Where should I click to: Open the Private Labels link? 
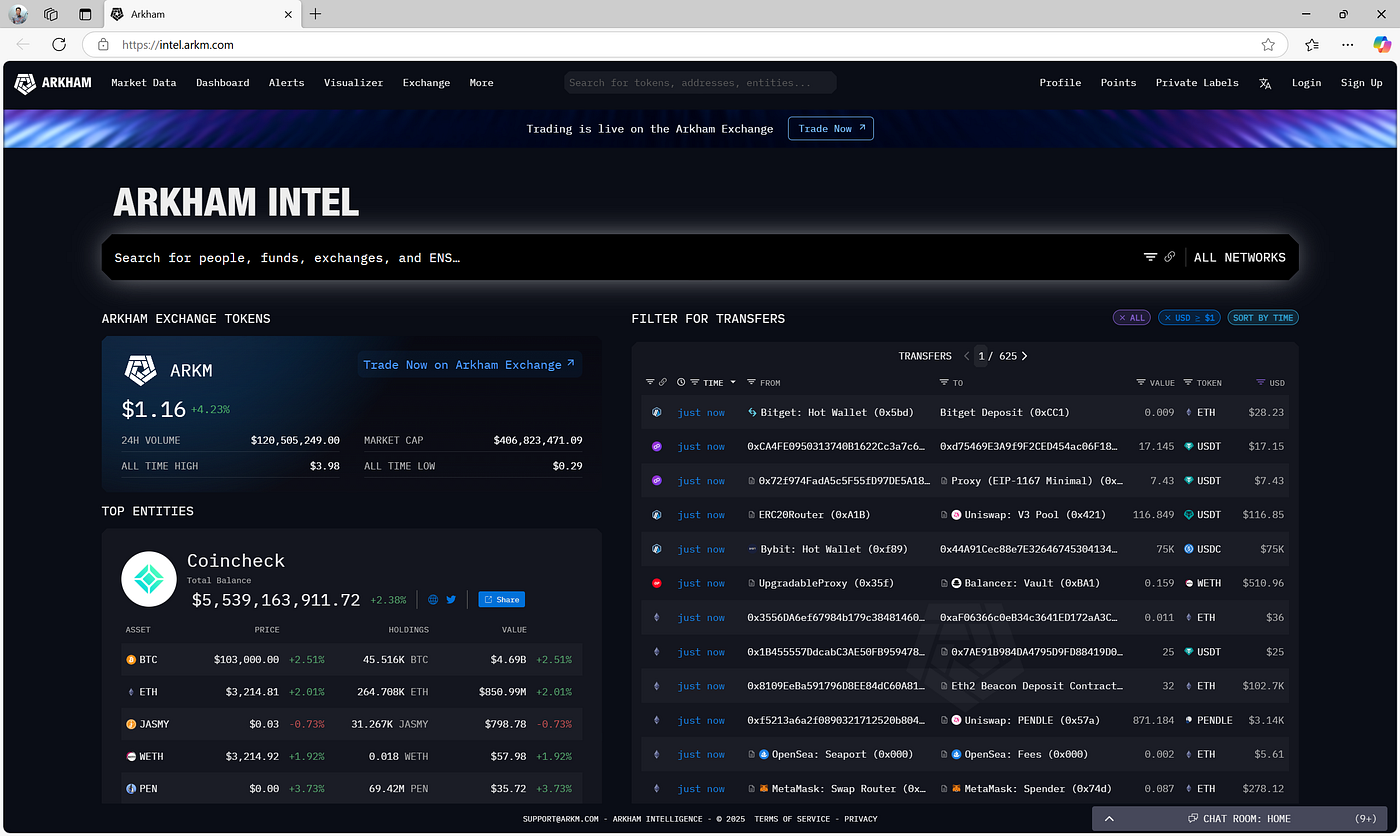click(x=1197, y=83)
